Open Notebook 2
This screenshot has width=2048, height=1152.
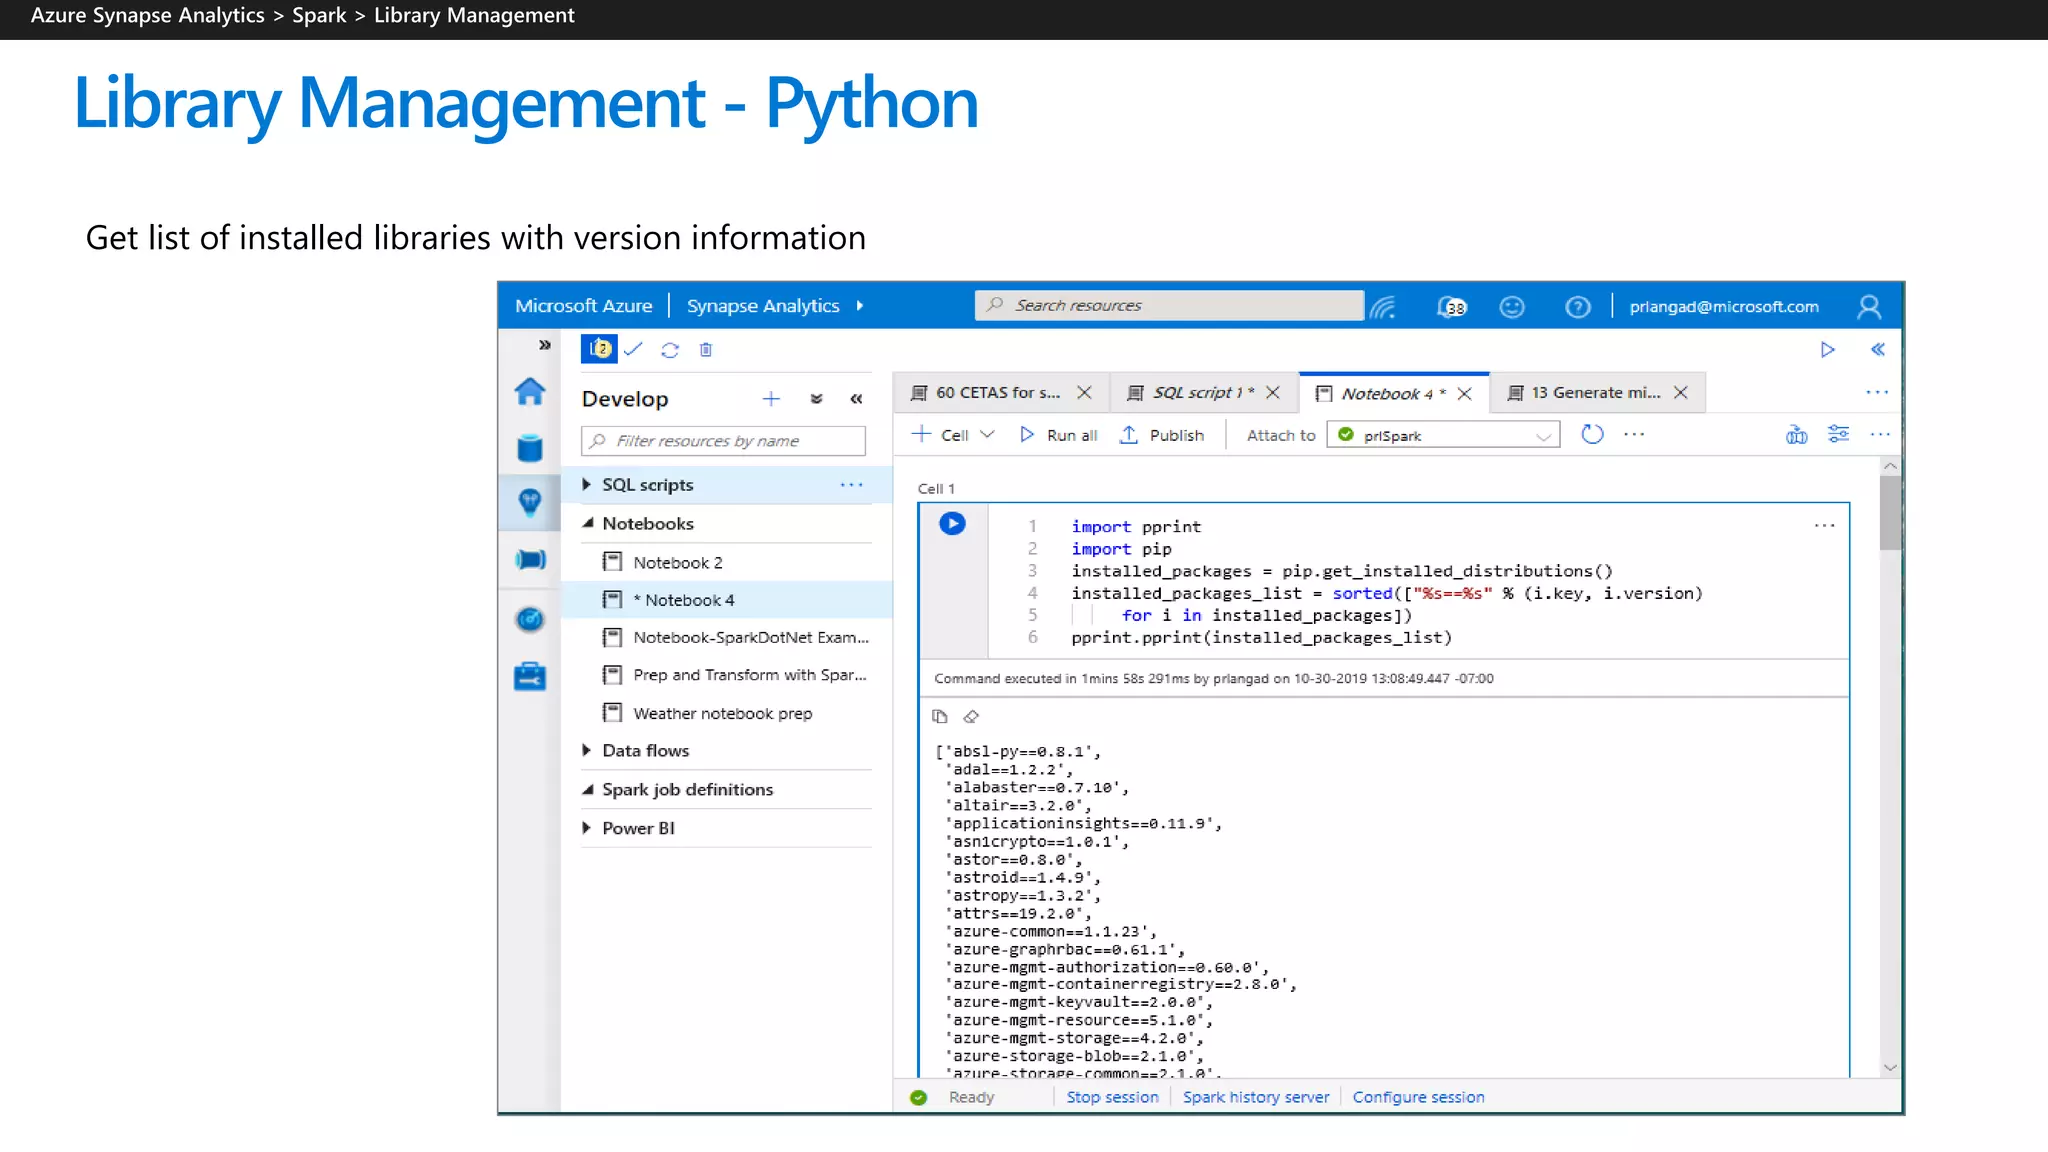pos(677,562)
